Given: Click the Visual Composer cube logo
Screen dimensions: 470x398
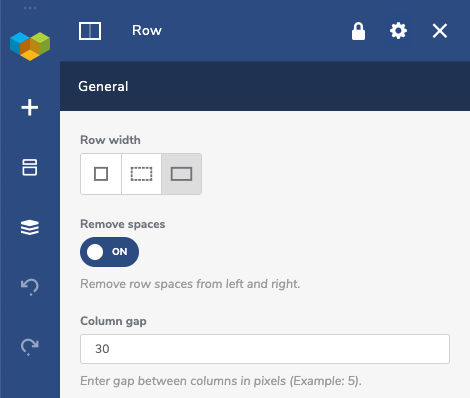Looking at the screenshot, I should coord(30,46).
